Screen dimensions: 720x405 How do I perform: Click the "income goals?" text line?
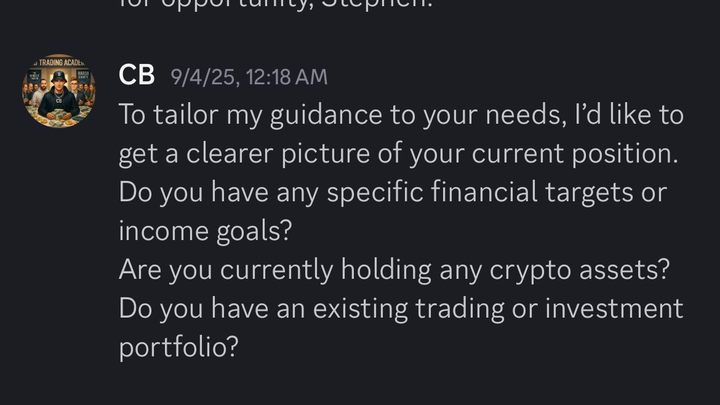coord(205,231)
